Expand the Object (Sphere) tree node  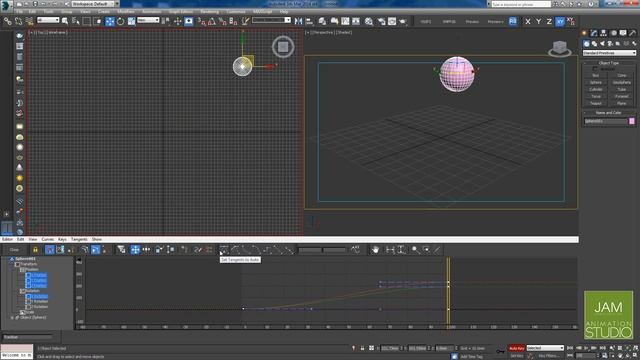(x=12, y=317)
